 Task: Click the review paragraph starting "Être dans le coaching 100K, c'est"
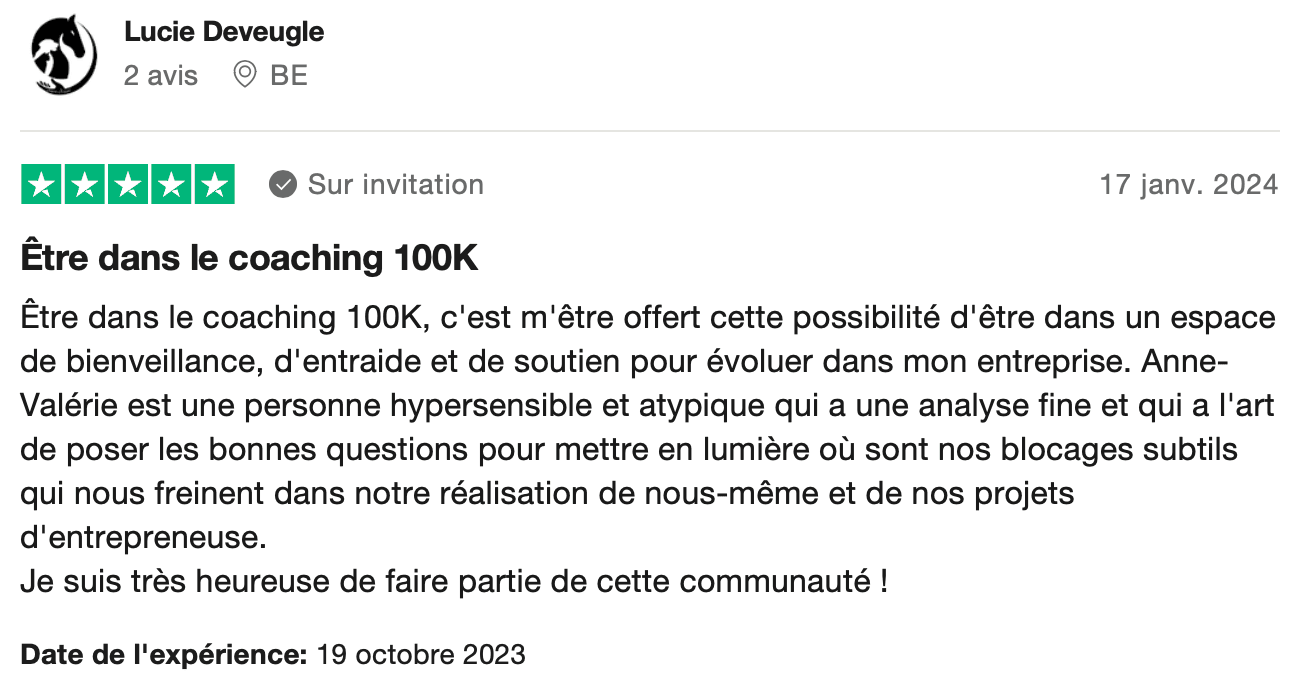(x=648, y=428)
